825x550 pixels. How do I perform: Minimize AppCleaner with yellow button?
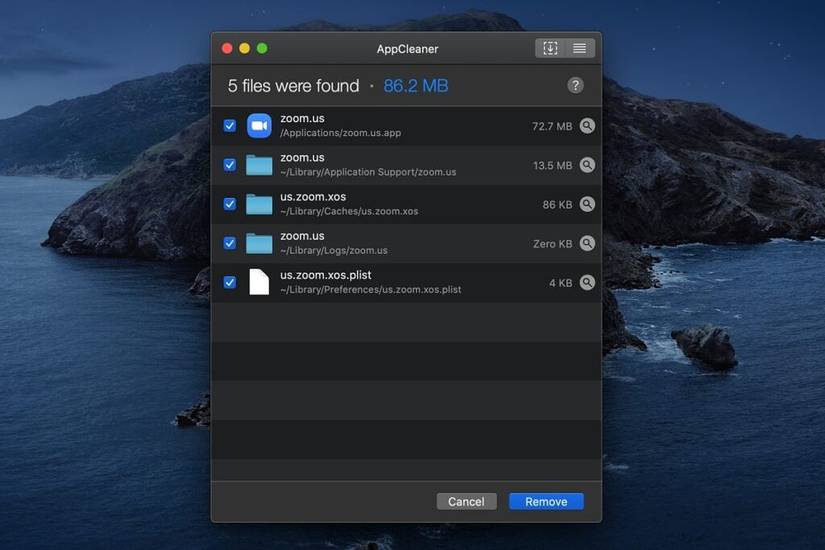pos(245,48)
